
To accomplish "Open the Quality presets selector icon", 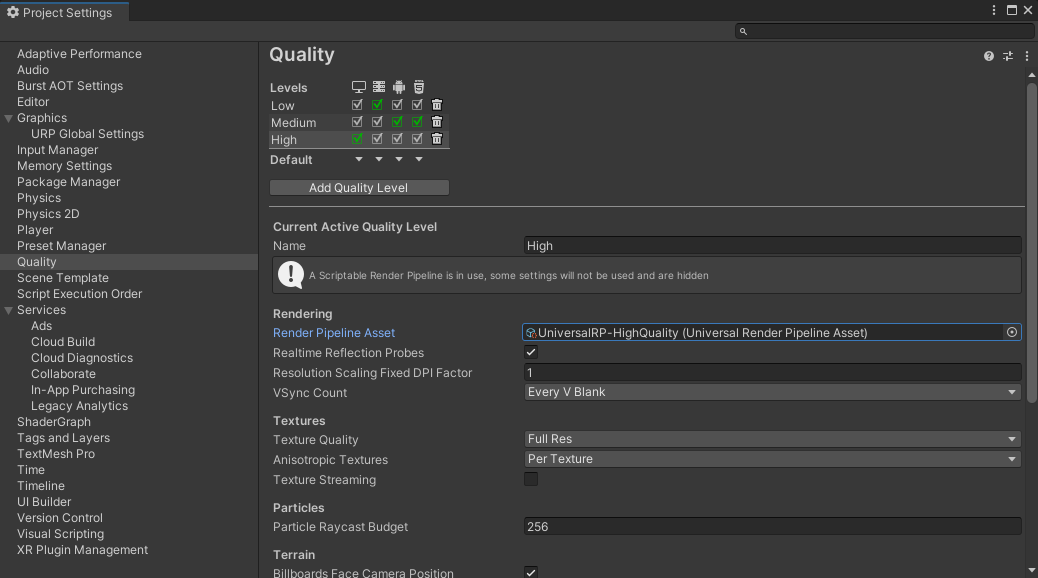I will click(1008, 56).
